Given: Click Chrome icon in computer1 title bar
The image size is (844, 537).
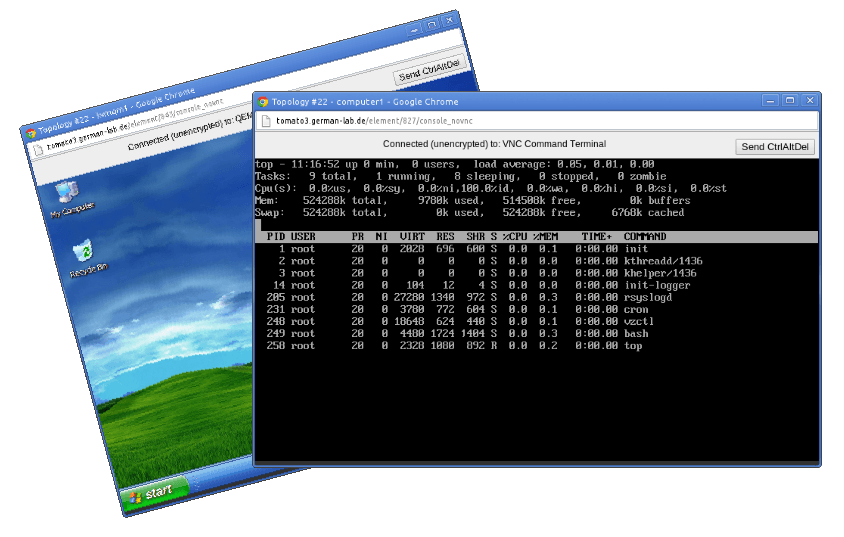Looking at the screenshot, I should click(x=262, y=102).
